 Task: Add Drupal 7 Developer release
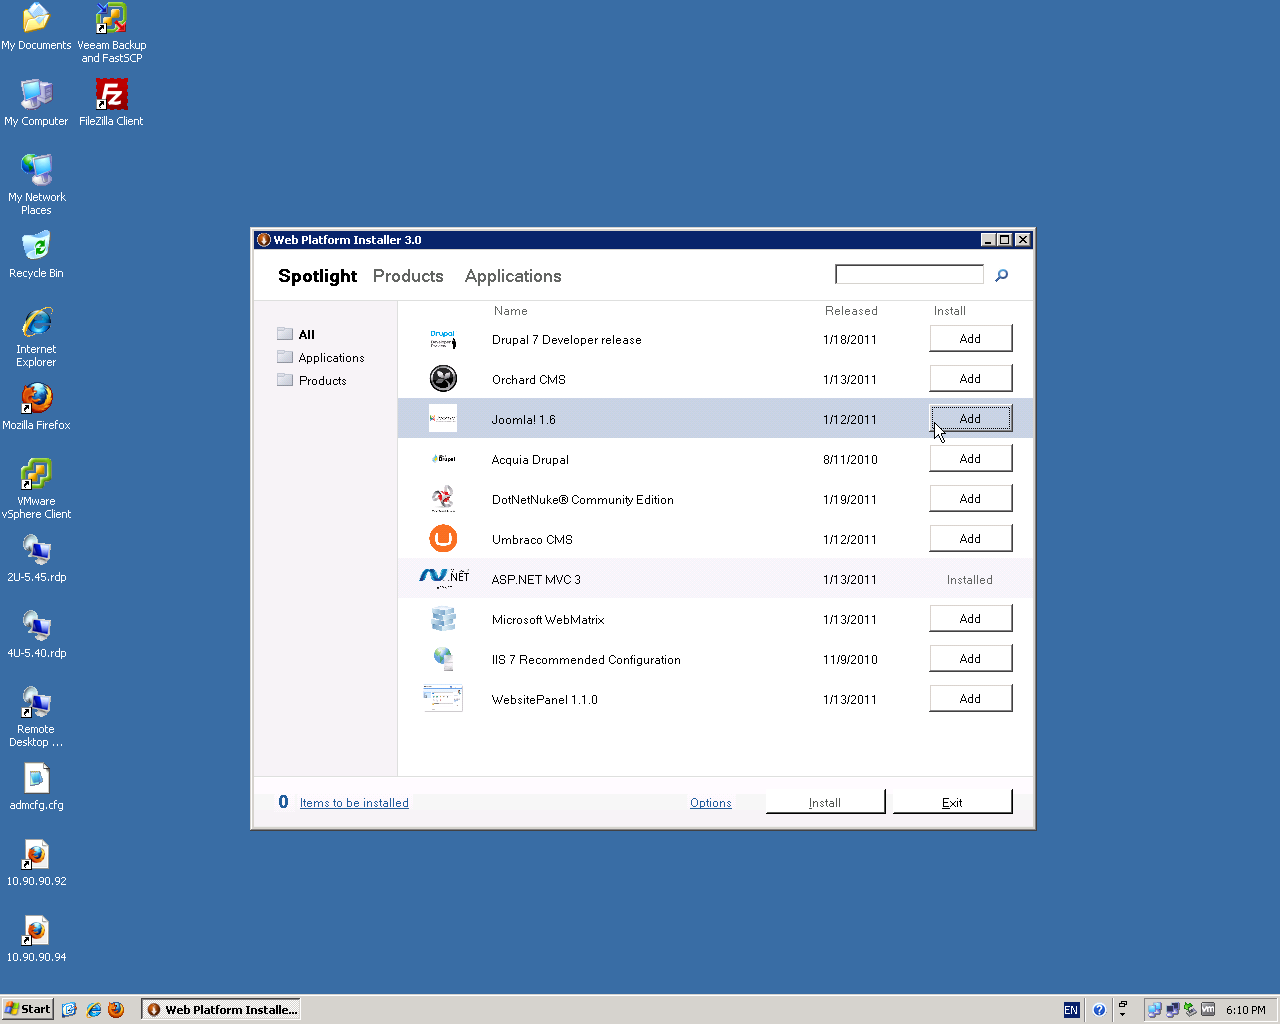[970, 339]
